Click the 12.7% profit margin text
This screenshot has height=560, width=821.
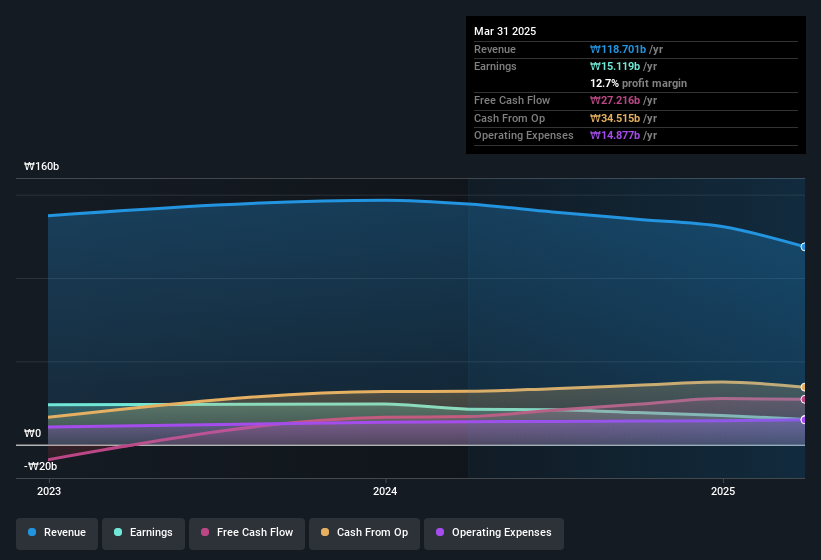point(638,83)
